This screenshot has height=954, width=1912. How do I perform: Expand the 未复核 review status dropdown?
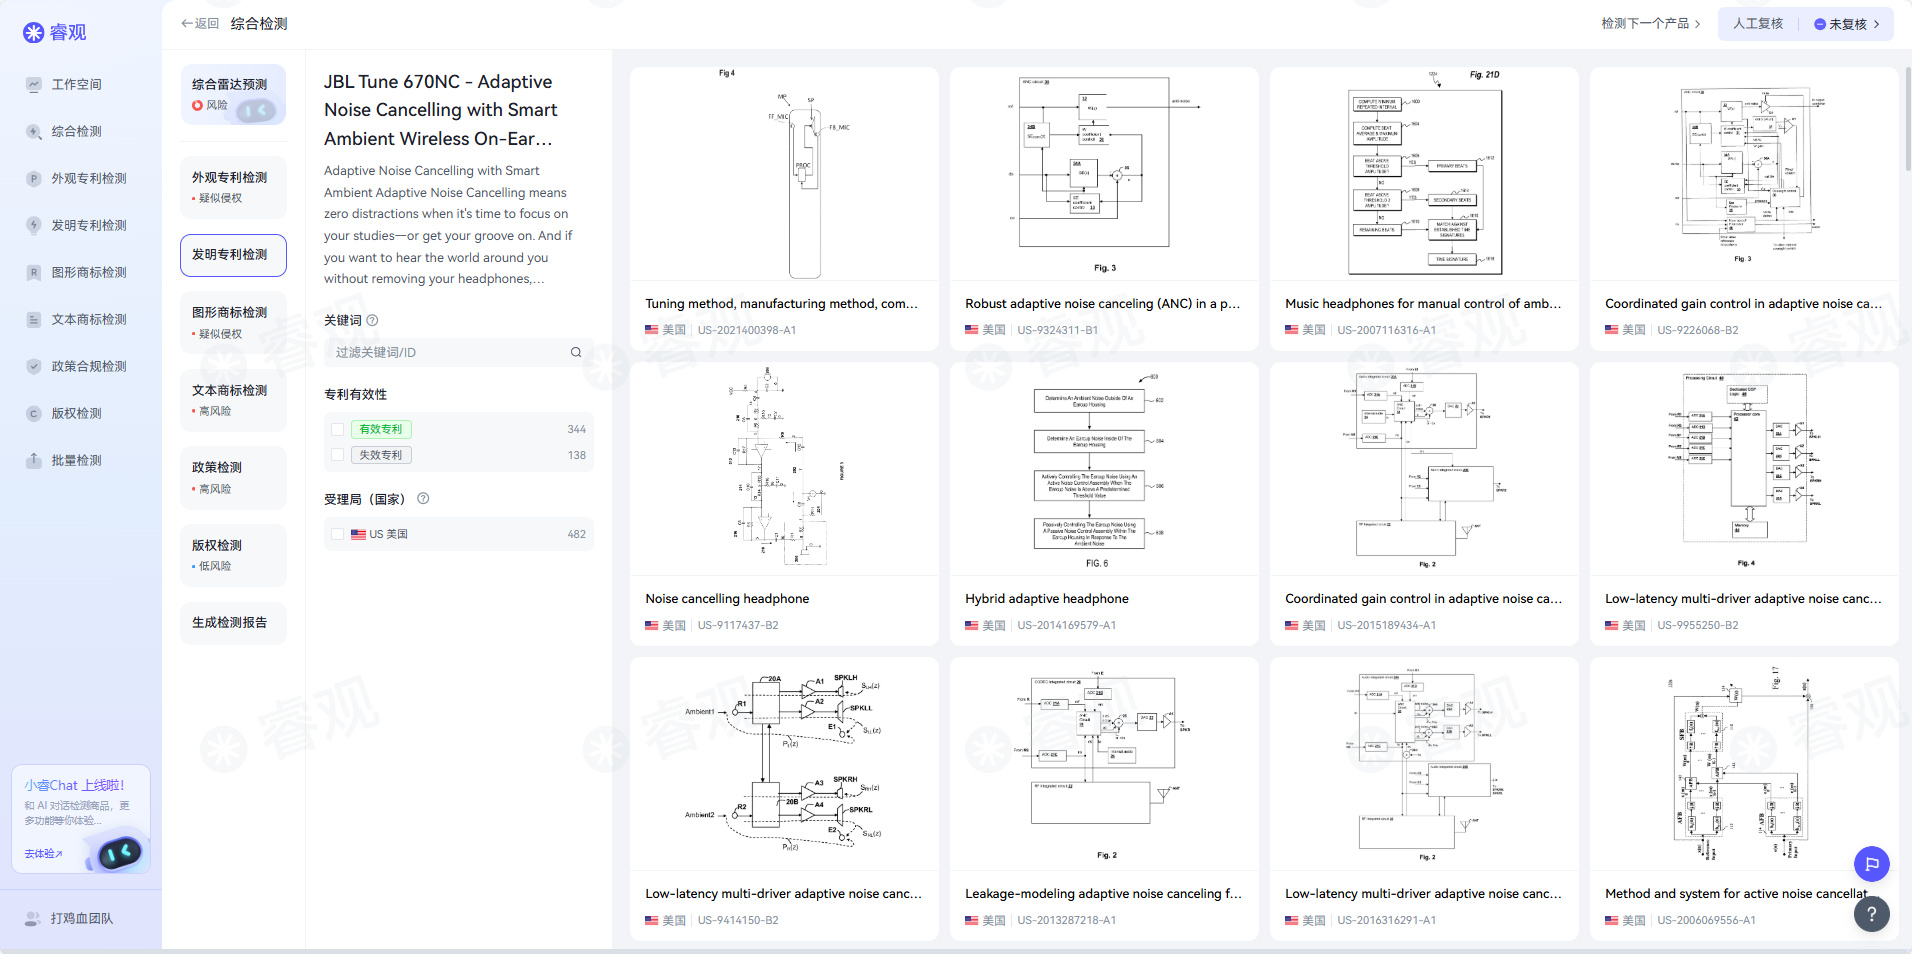click(x=1847, y=24)
